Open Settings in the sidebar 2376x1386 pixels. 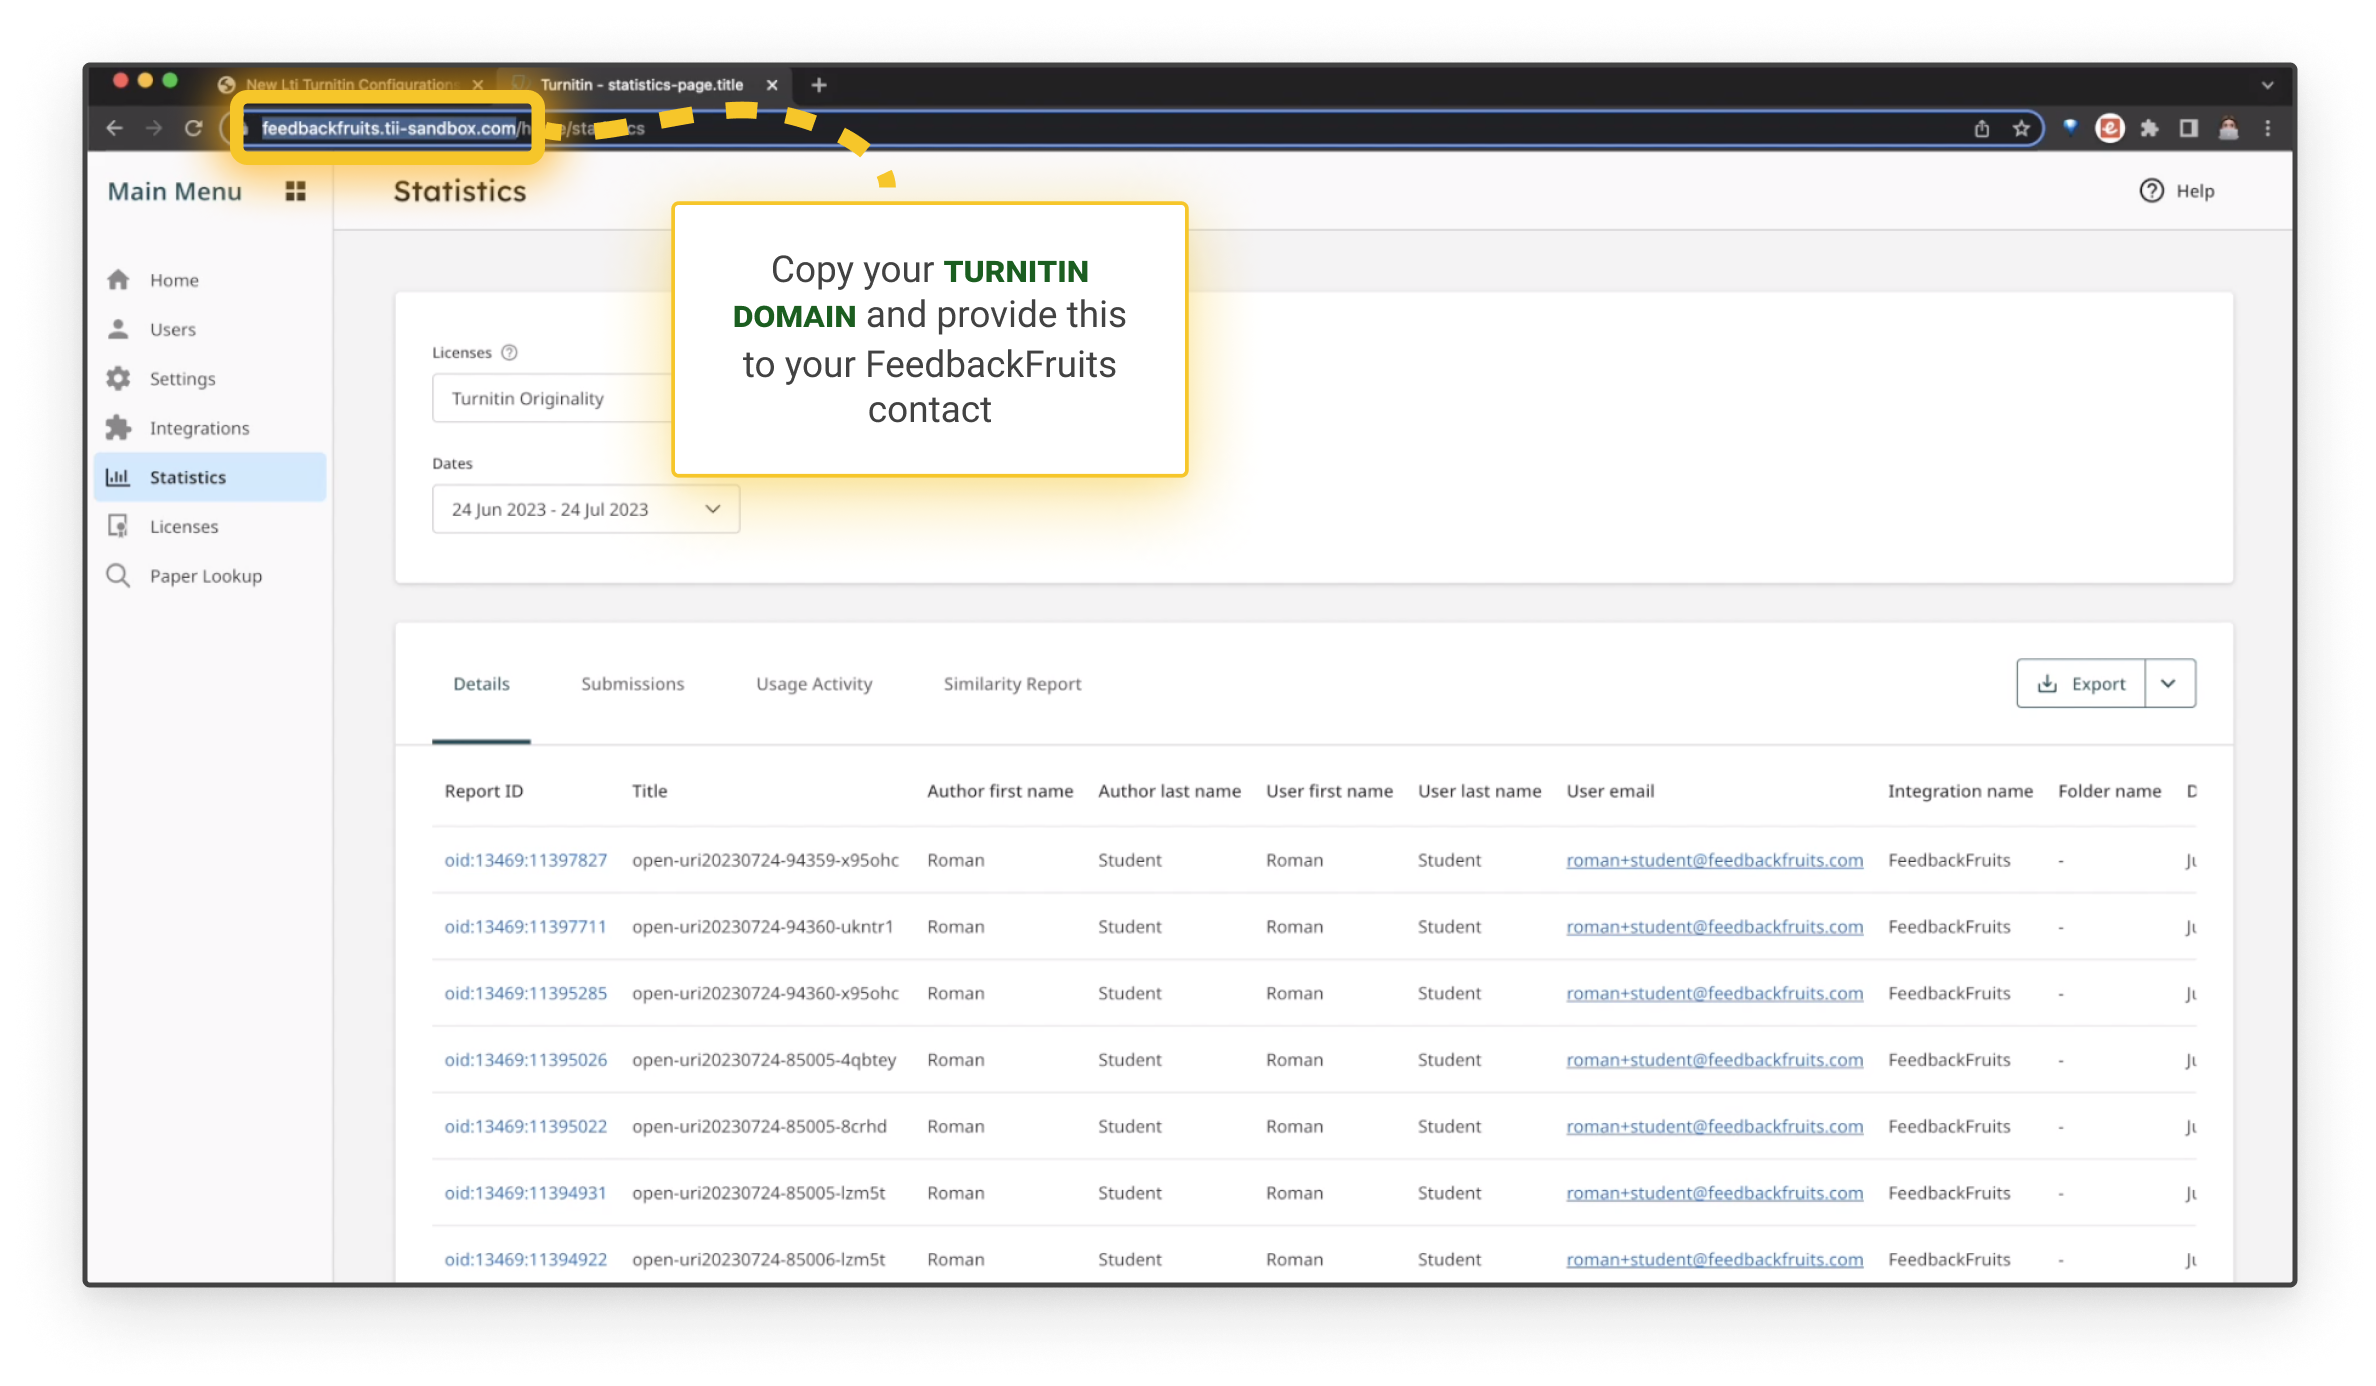click(210, 378)
